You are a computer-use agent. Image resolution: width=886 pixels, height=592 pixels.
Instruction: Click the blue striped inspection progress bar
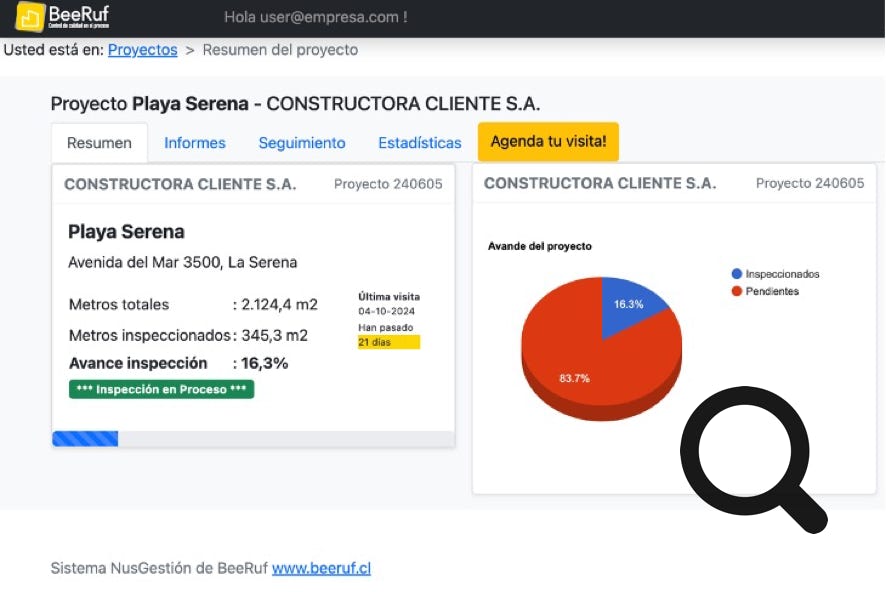(85, 438)
